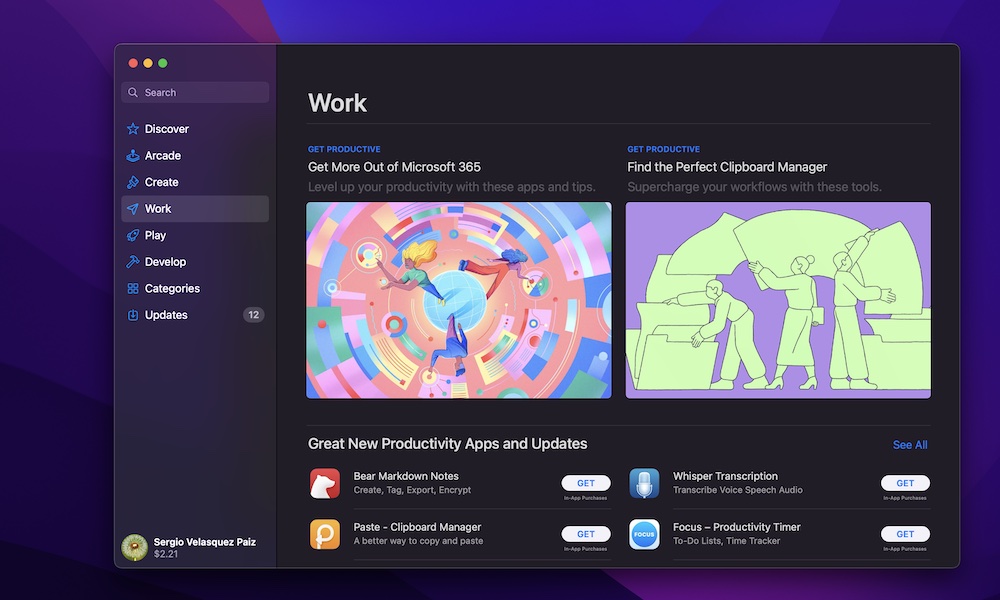Click 'Get More Out of Microsoft 365' headline
The image size is (1000, 600).
(x=394, y=167)
